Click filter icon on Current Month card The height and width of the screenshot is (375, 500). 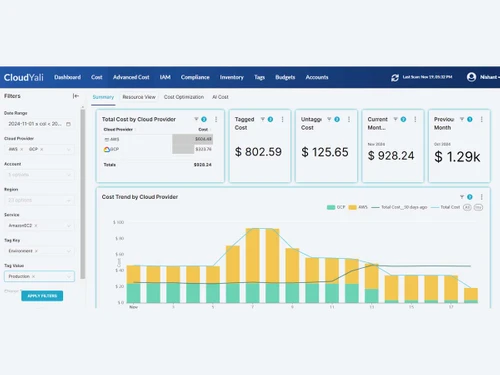(x=396, y=119)
